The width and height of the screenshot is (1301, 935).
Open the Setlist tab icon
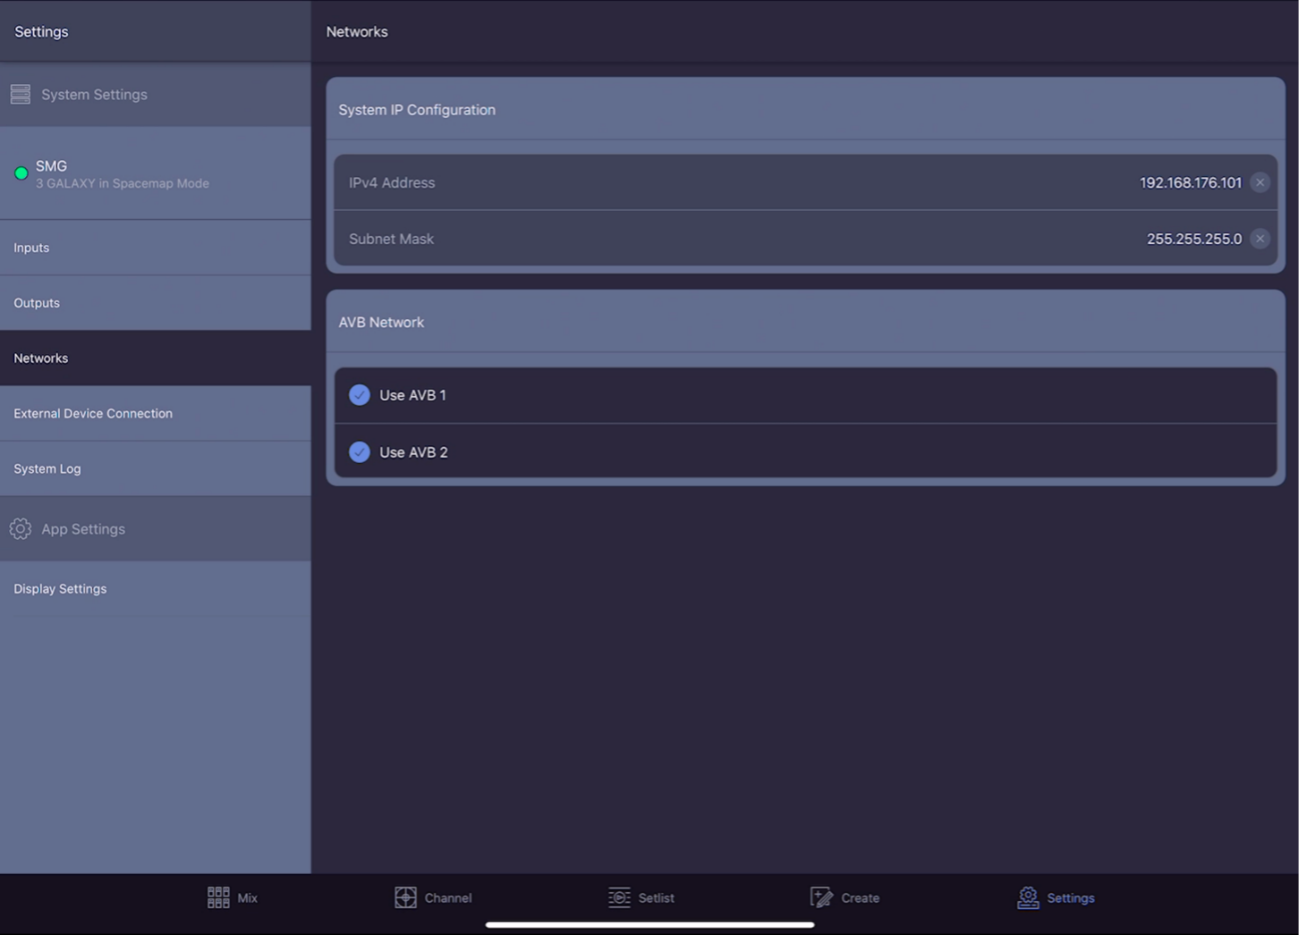point(619,897)
